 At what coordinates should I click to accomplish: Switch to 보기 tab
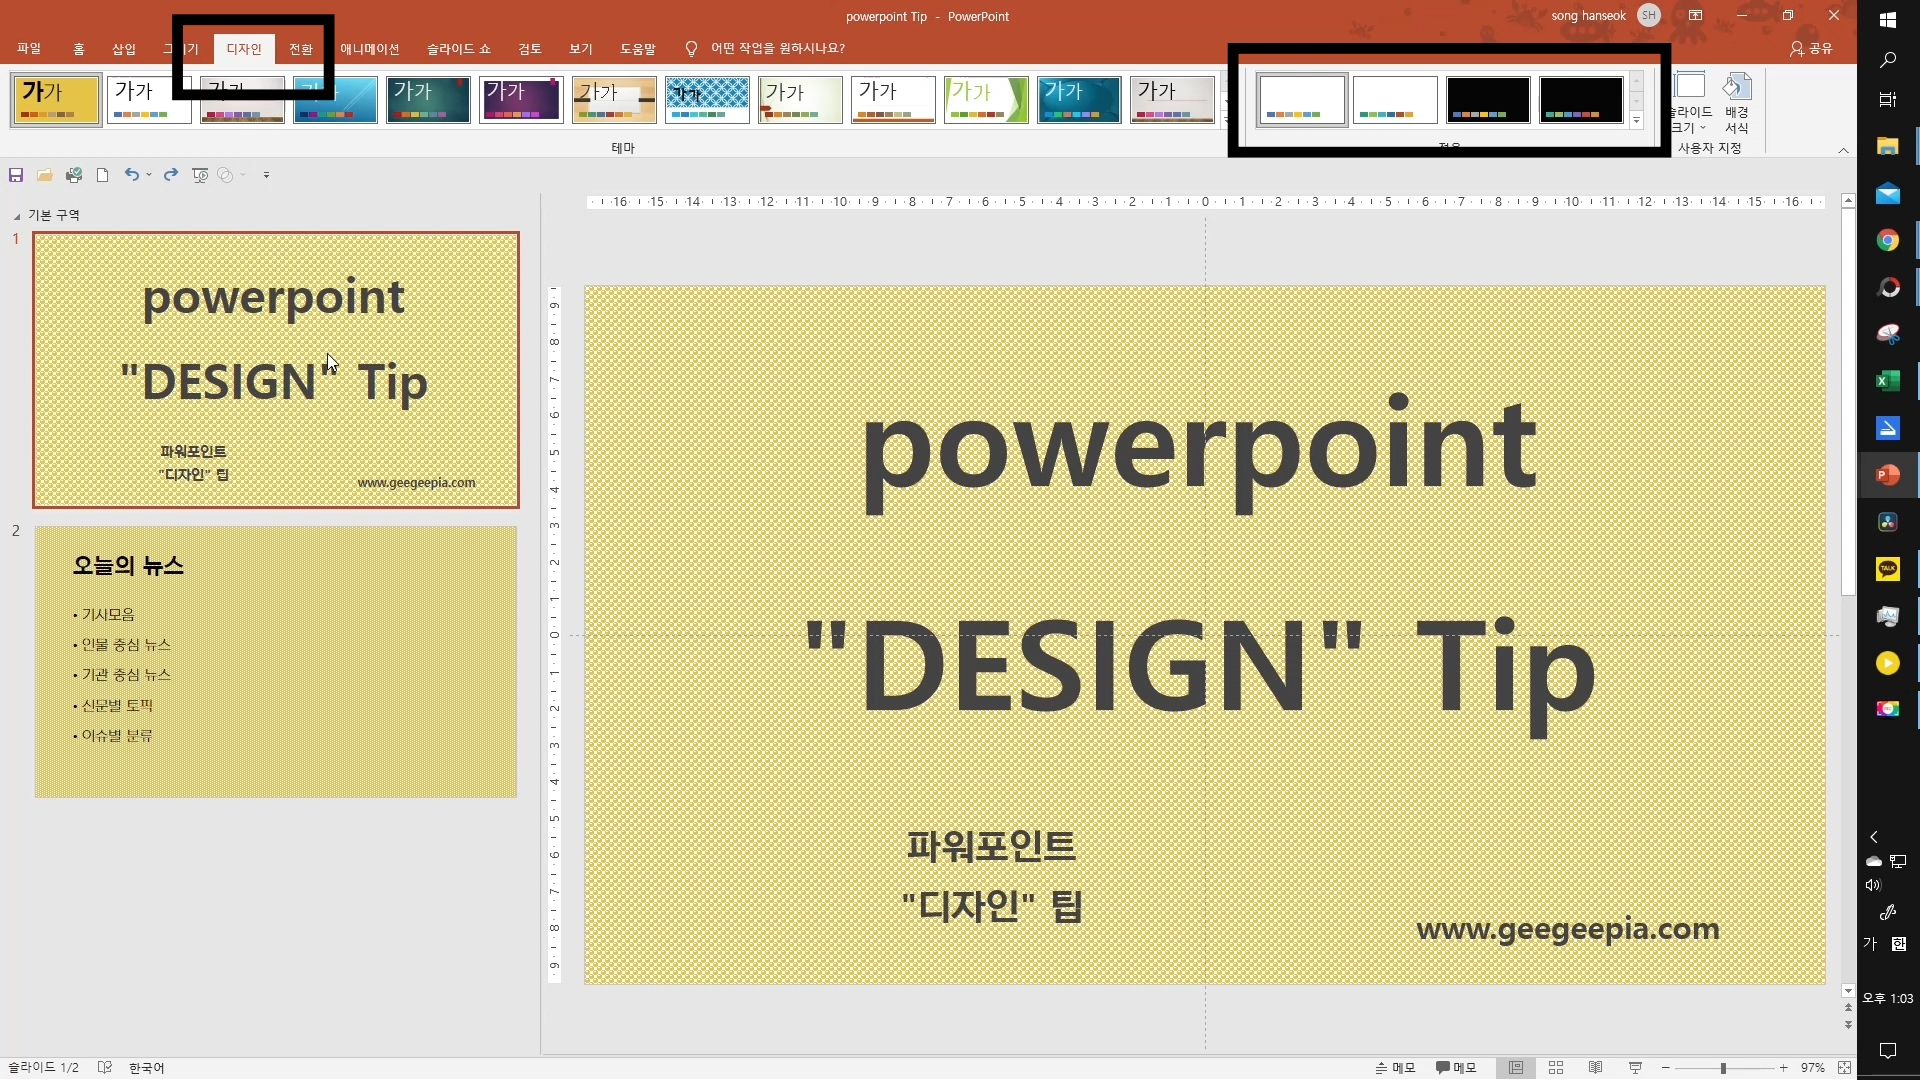click(581, 48)
